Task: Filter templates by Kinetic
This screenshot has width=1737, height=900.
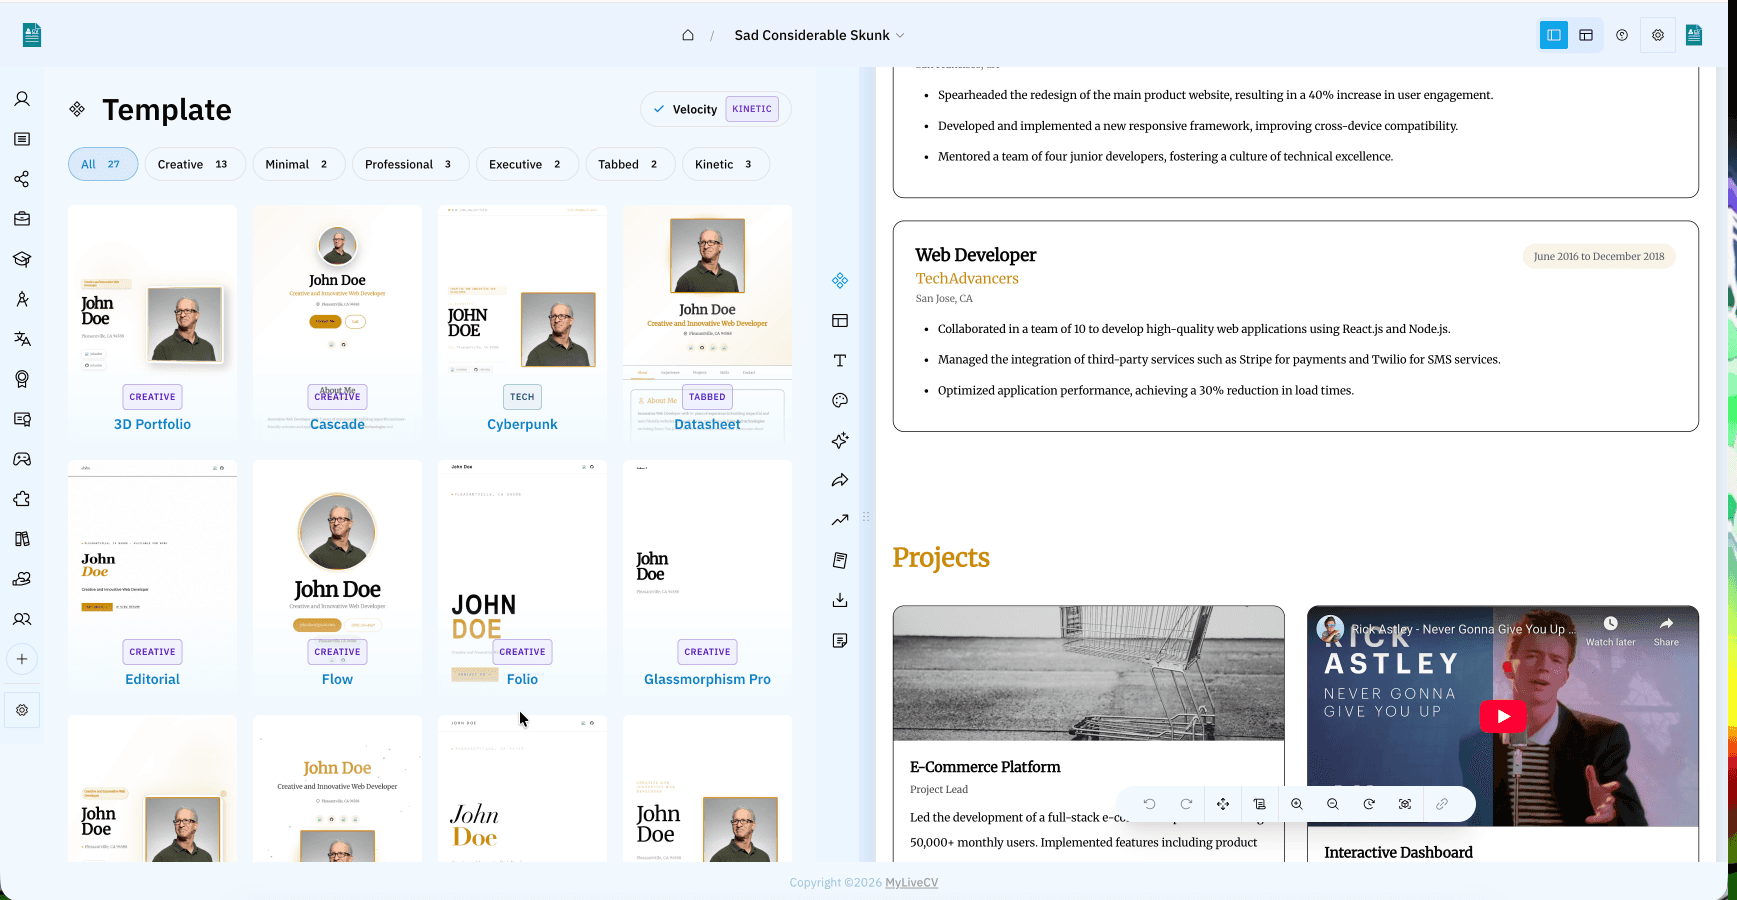Action: (725, 164)
